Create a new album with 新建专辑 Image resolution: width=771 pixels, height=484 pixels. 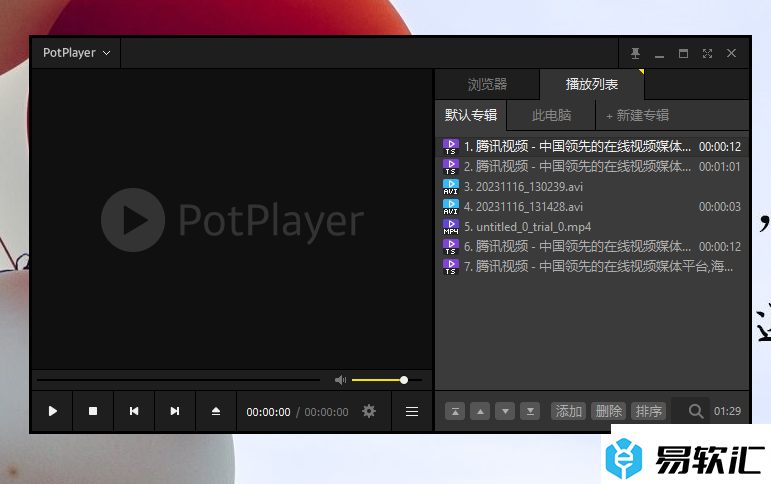click(x=637, y=116)
